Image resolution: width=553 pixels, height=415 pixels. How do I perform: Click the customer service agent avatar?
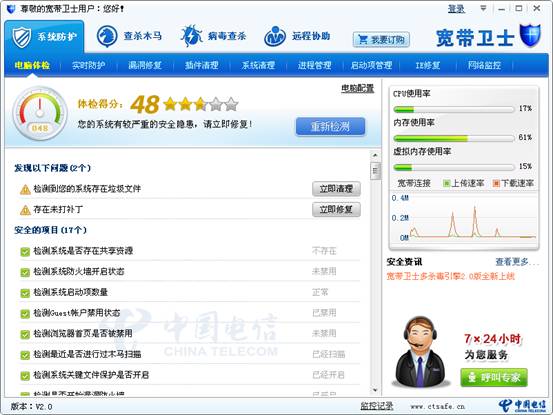[422, 352]
